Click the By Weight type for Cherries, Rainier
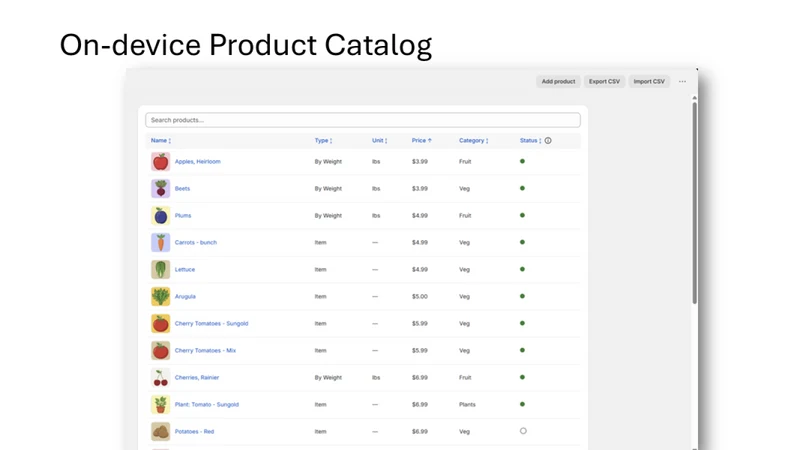The image size is (800, 450). click(328, 378)
